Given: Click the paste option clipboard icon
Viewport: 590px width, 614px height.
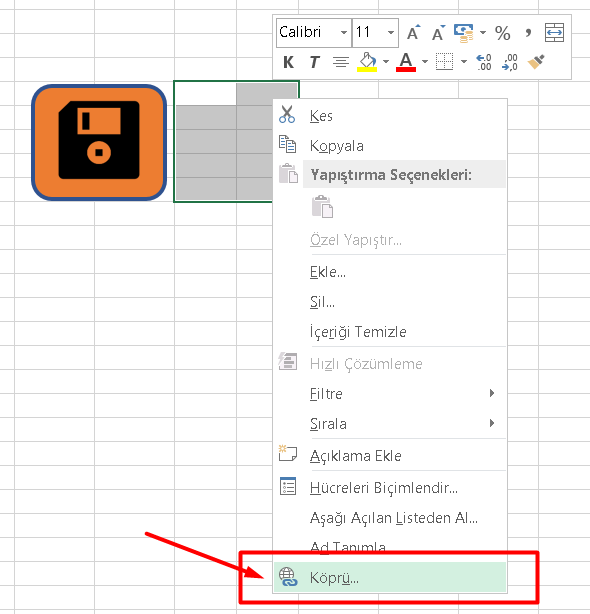Looking at the screenshot, I should (x=322, y=207).
